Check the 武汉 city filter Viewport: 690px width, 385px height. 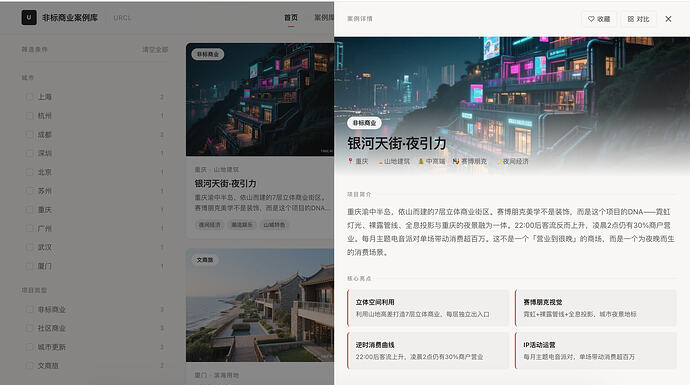[x=29, y=247]
